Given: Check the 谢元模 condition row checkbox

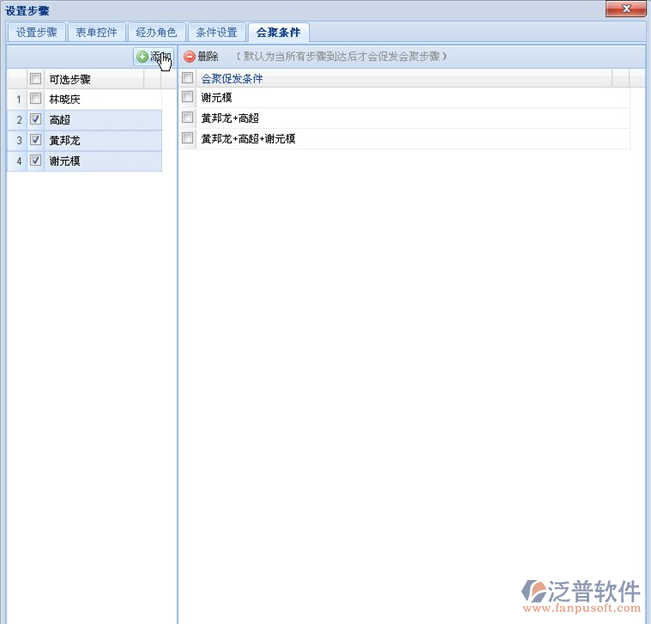Looking at the screenshot, I should (187, 98).
